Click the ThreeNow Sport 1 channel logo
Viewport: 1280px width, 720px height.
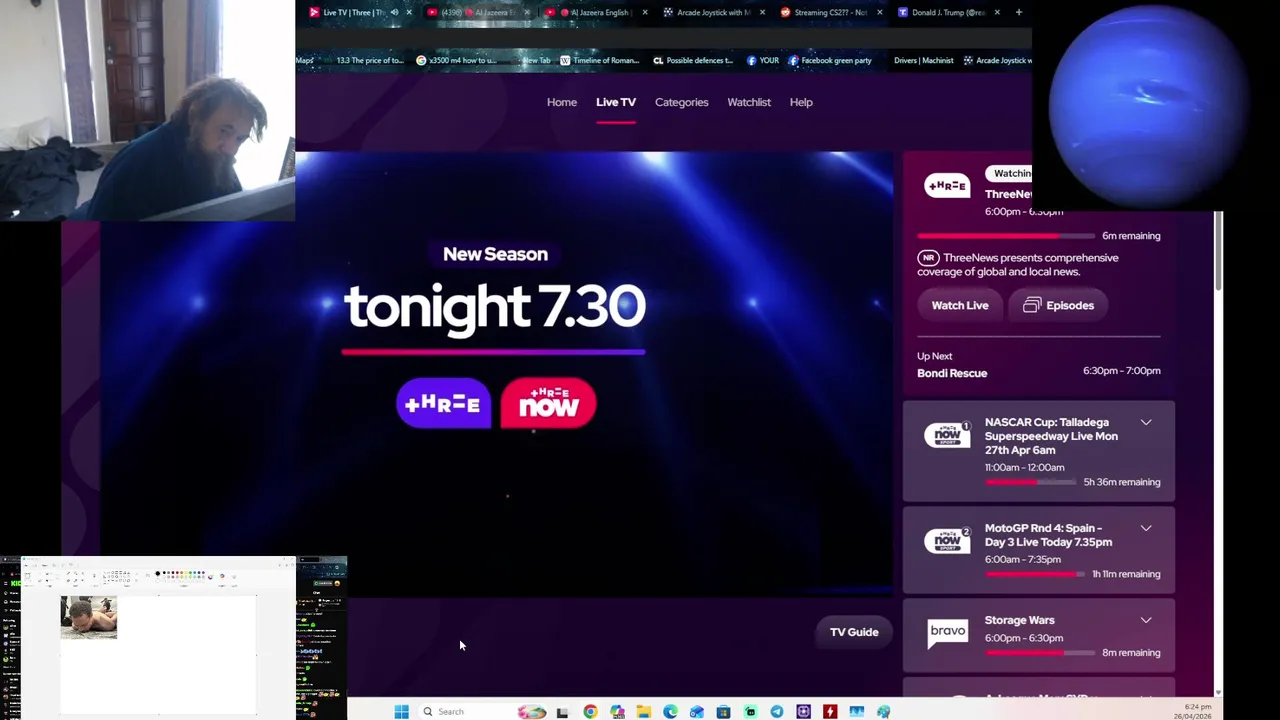tap(947, 435)
